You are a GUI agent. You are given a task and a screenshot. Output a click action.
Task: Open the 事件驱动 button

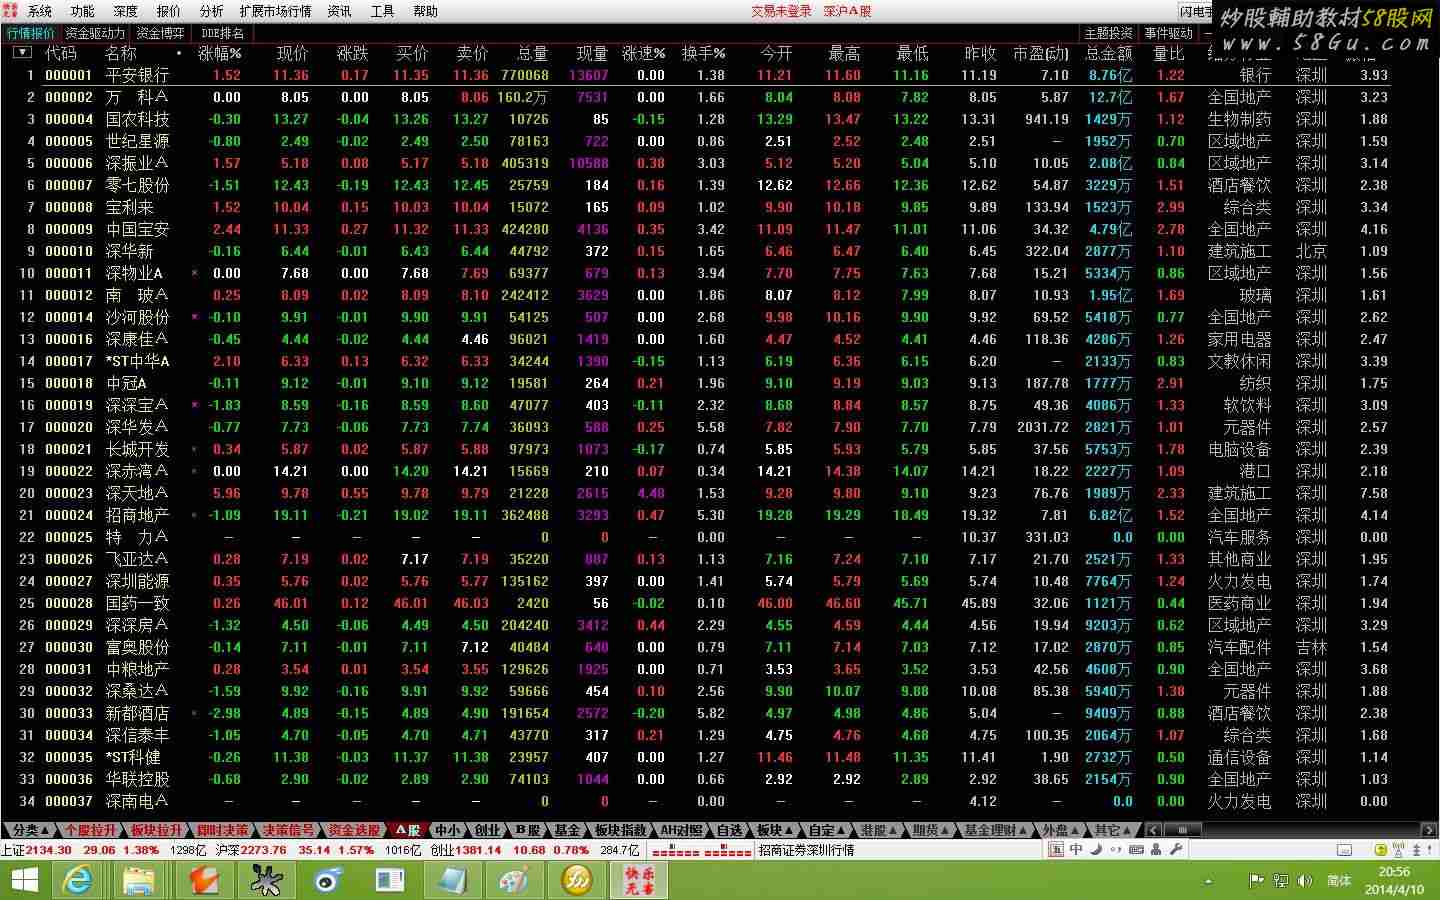(1168, 33)
